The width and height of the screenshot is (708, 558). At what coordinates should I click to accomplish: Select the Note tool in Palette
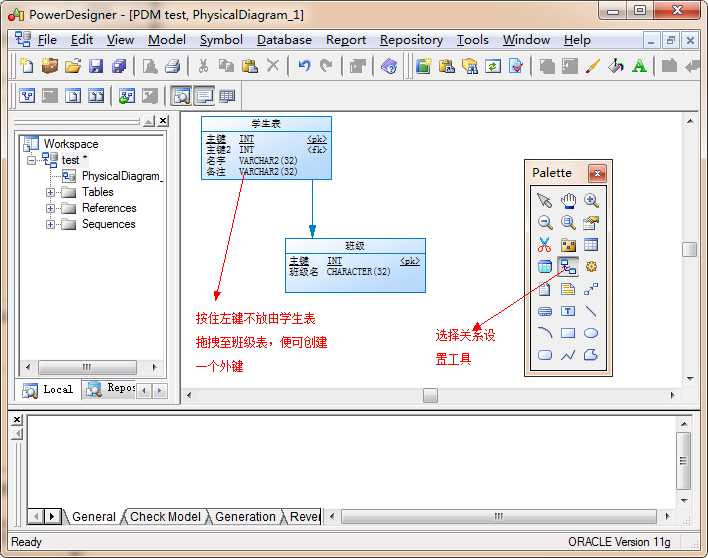coord(568,289)
